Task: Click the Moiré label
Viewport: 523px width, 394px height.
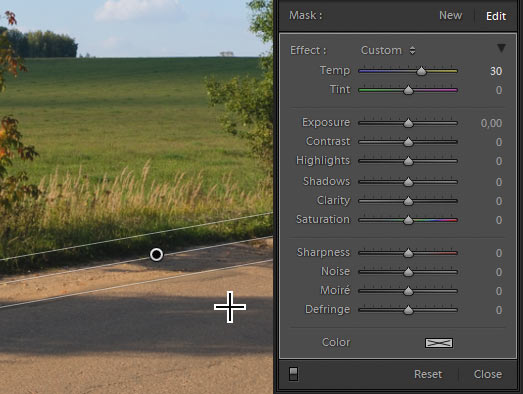Action: (x=335, y=290)
